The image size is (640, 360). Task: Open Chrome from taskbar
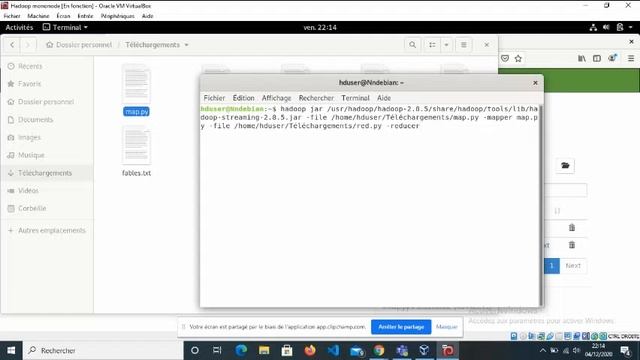point(379,350)
